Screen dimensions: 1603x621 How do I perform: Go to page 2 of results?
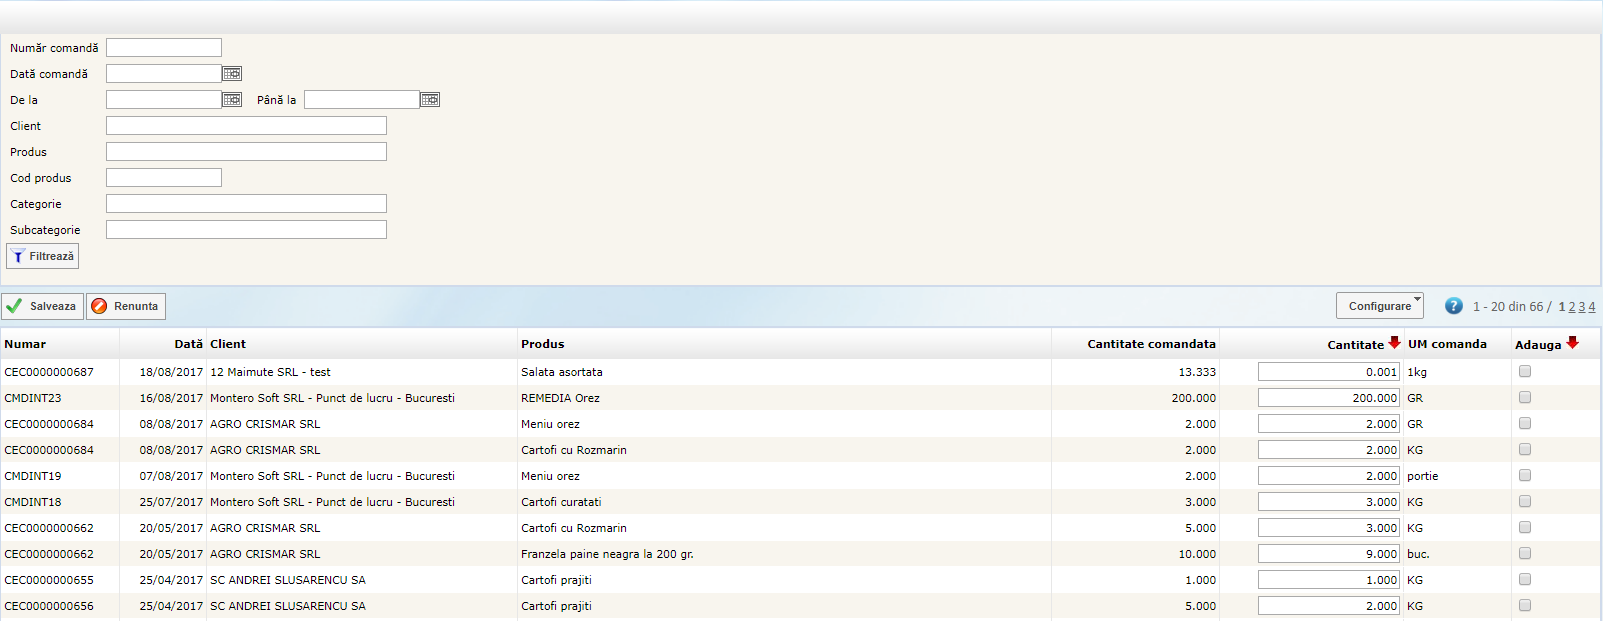(1572, 307)
